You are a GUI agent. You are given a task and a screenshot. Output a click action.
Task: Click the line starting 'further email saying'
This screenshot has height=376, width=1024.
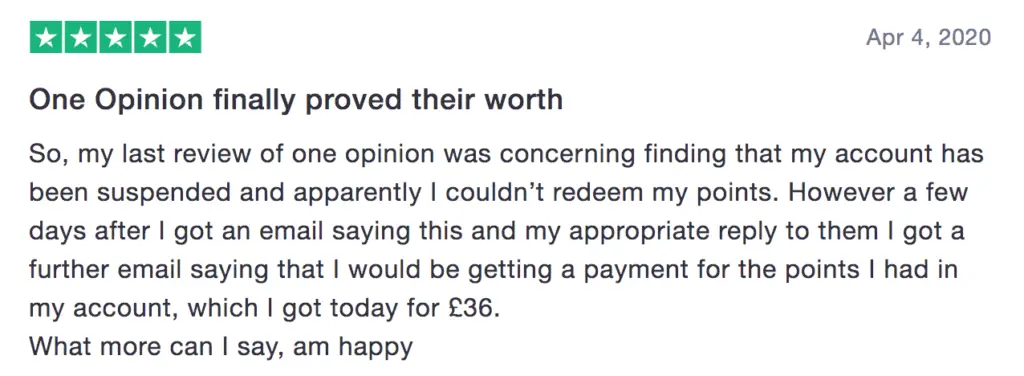point(493,269)
